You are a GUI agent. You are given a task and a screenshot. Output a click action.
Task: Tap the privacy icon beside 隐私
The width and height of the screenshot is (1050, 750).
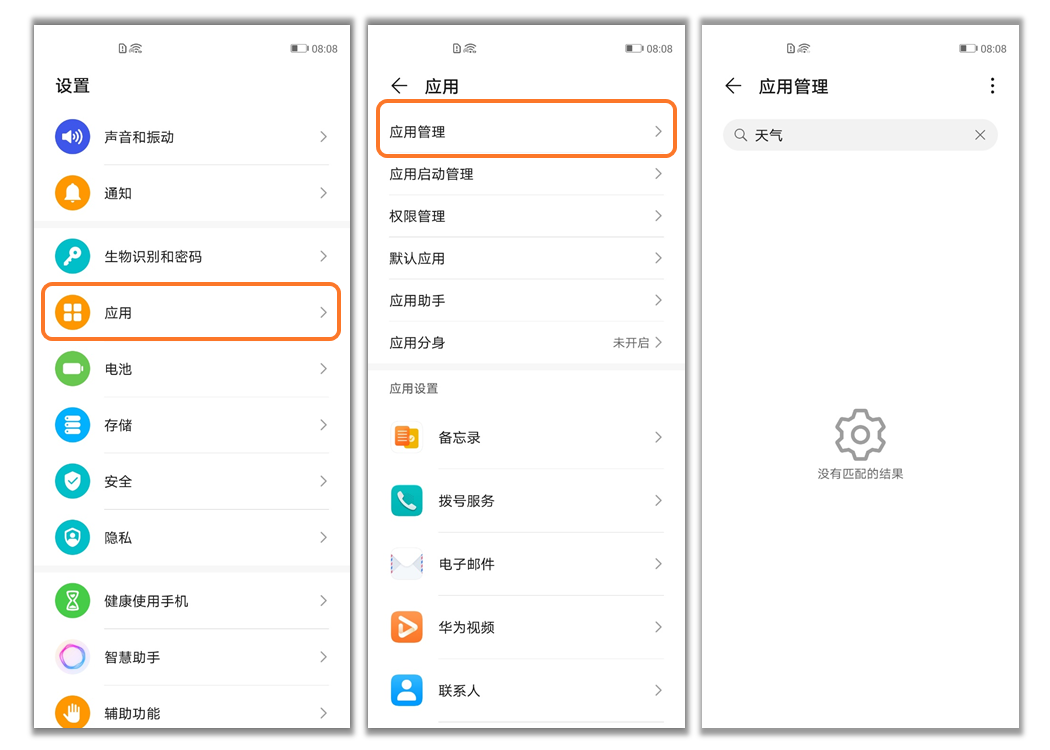(72, 537)
